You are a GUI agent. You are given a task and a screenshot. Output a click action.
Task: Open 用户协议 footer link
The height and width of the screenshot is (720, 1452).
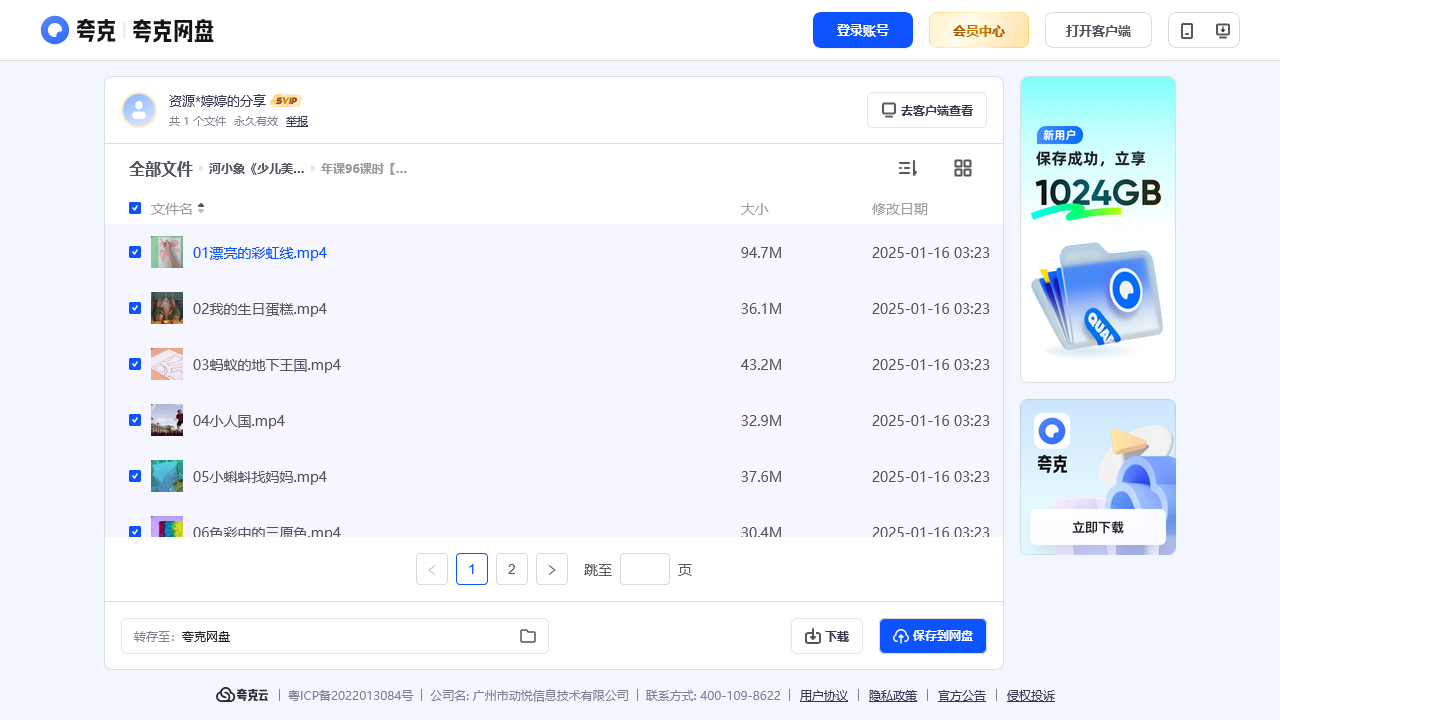(824, 695)
